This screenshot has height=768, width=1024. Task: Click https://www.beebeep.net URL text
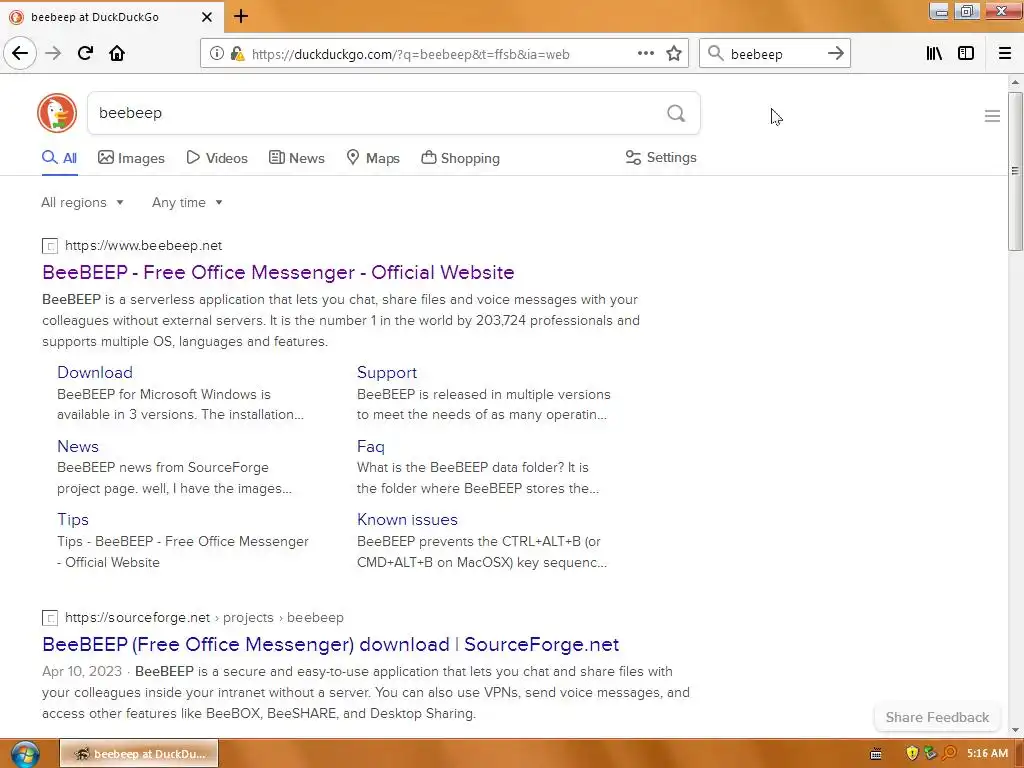click(144, 246)
